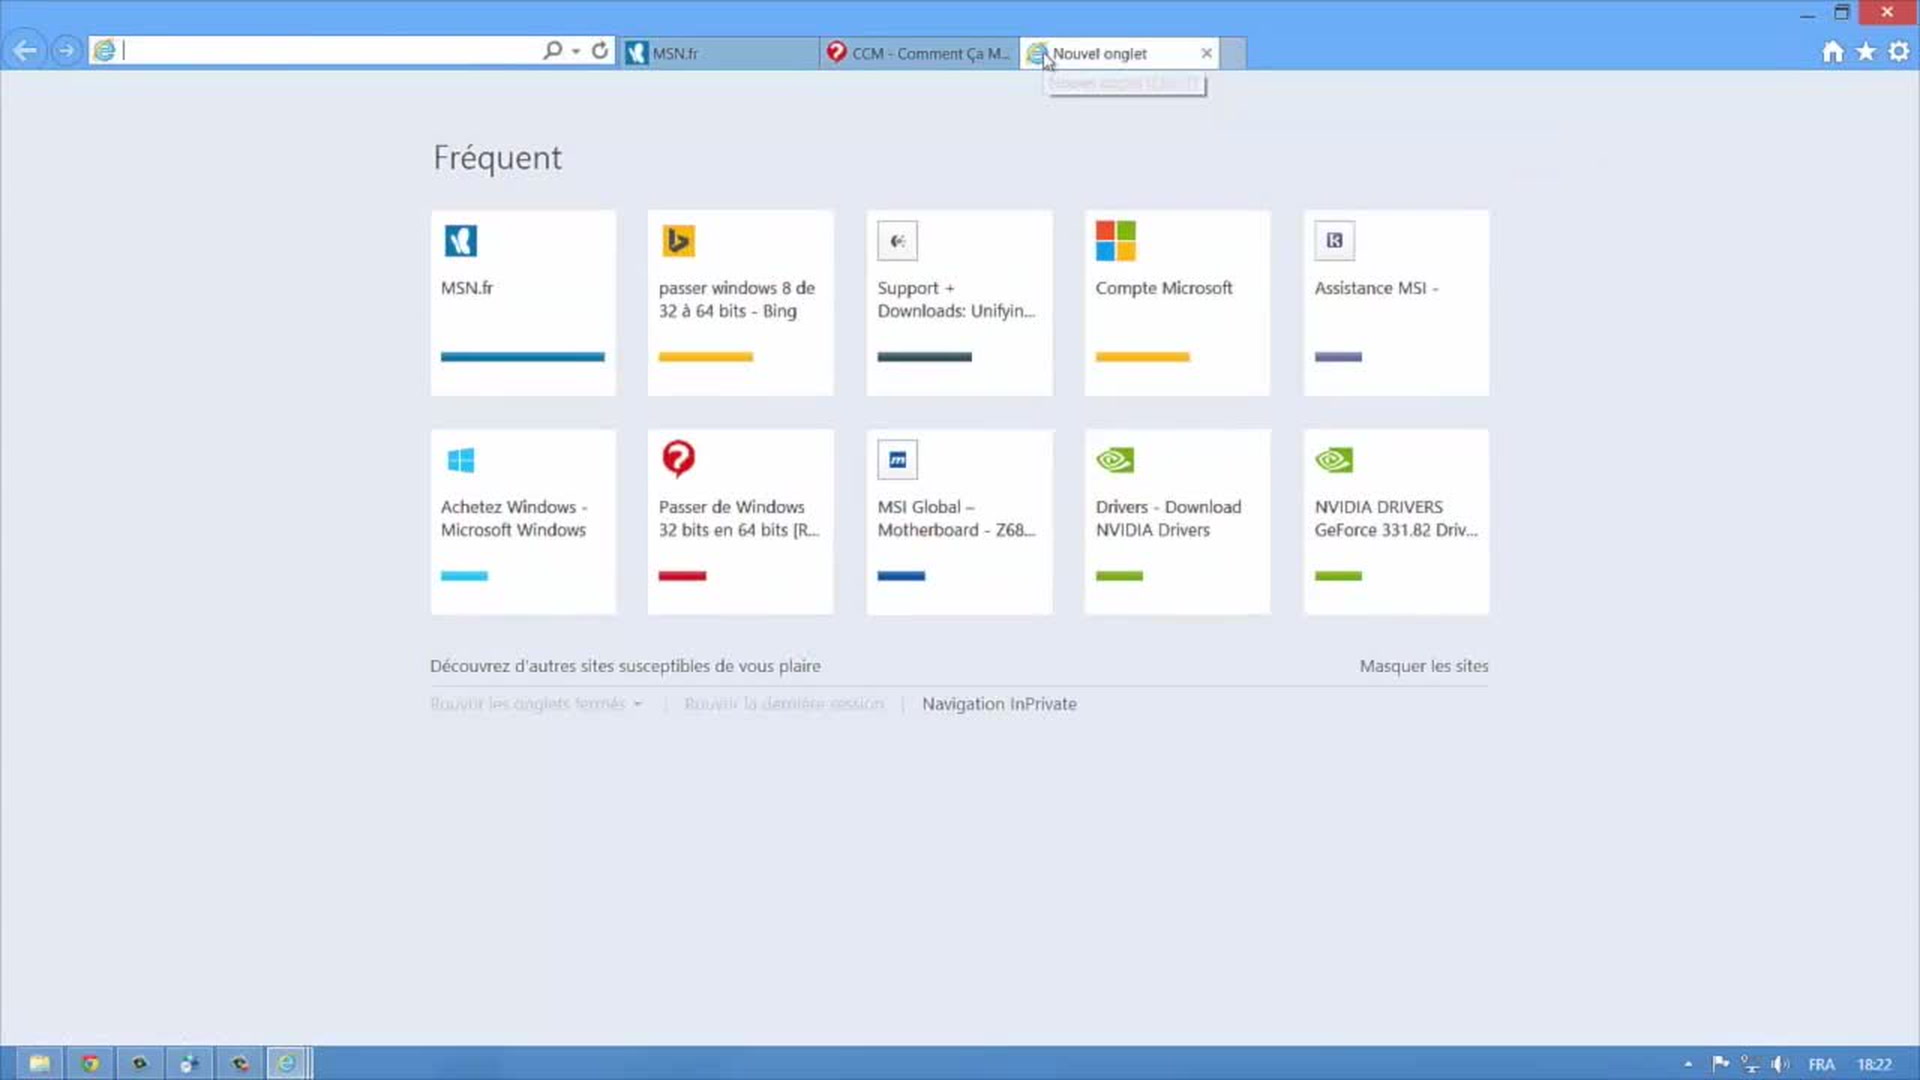Click the browser refresh icon
The image size is (1920, 1080).
tap(597, 50)
